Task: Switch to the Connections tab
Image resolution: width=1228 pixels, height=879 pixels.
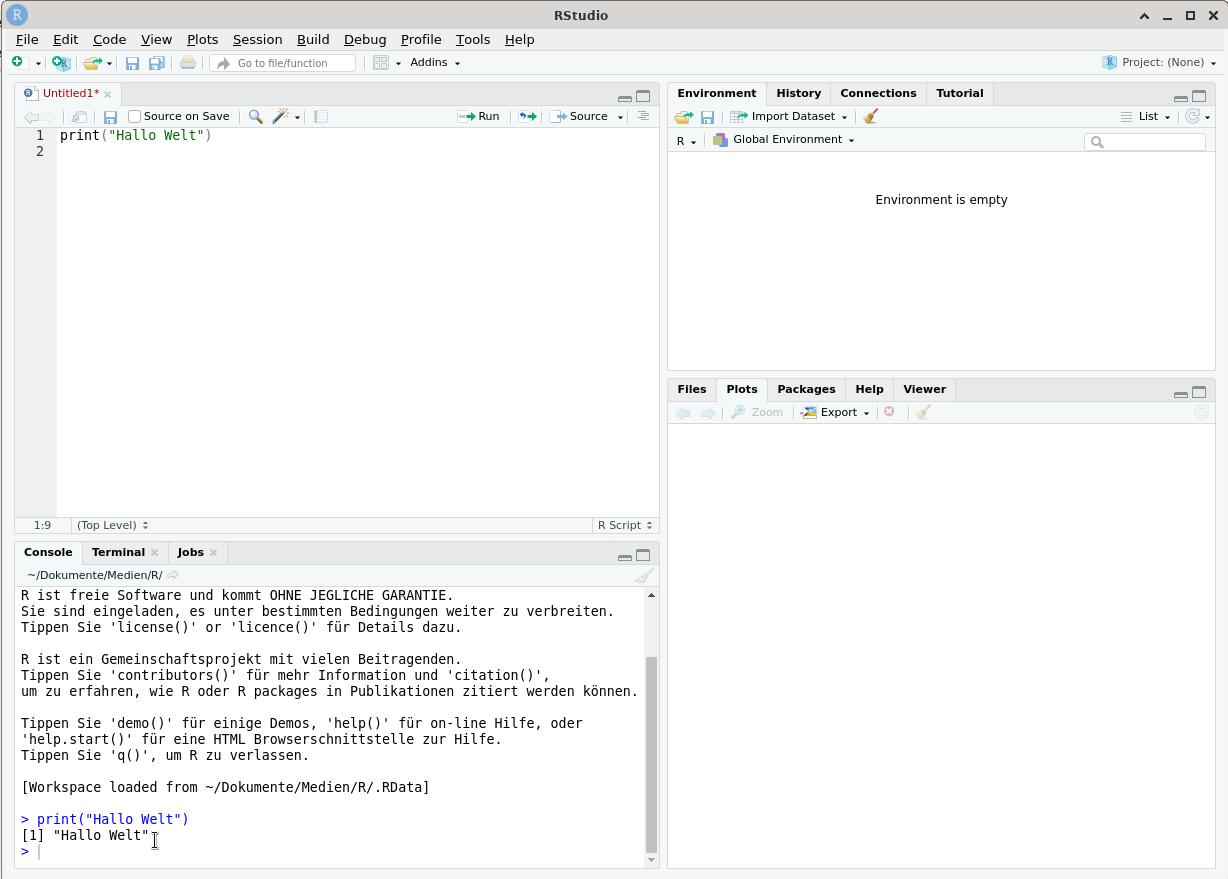Action: [x=878, y=93]
